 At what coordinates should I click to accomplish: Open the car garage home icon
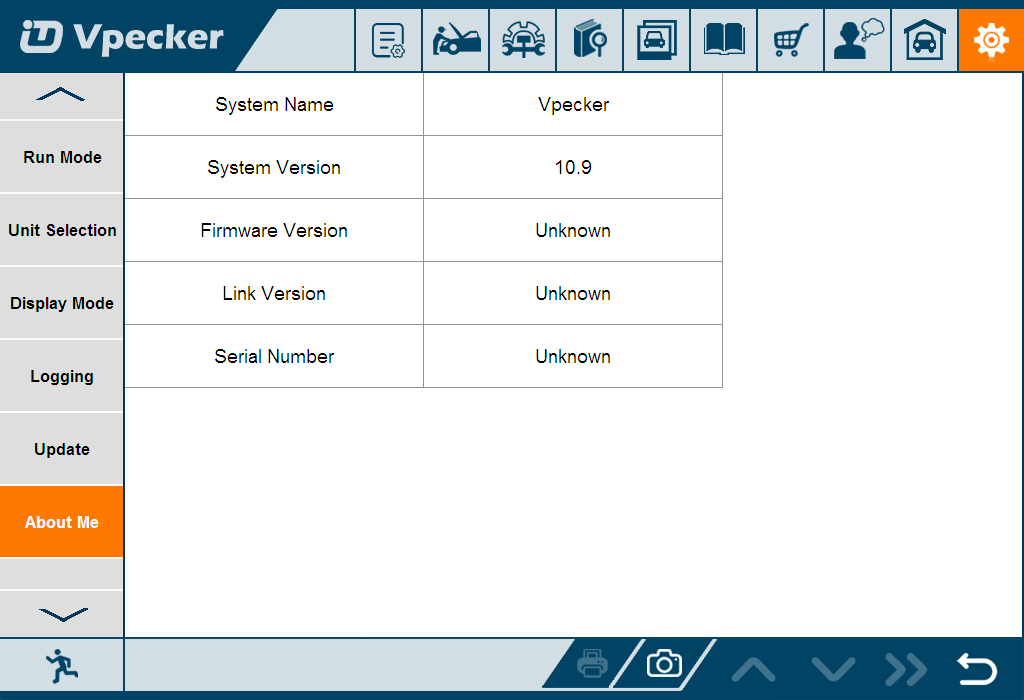coord(925,40)
